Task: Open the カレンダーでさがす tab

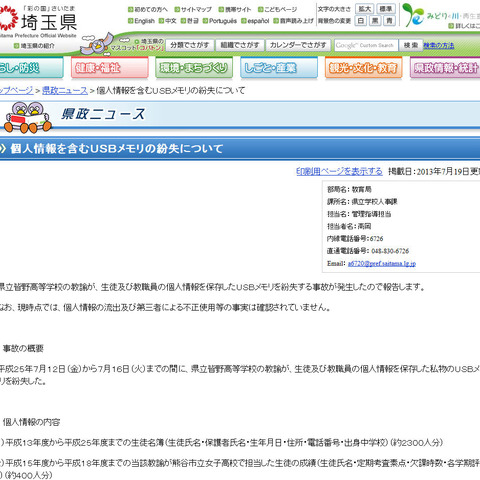Action: [298, 45]
